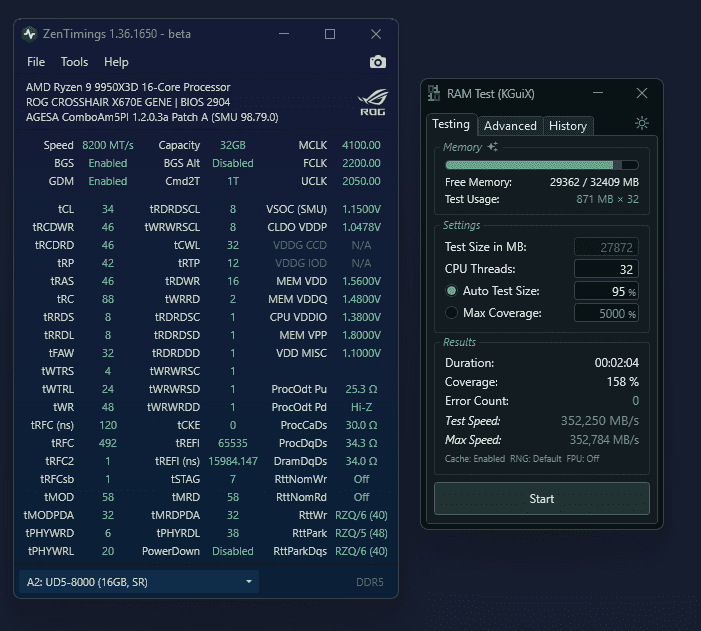This screenshot has height=631, width=701.
Task: Click the tRFC value 492
Action: pyautogui.click(x=108, y=443)
